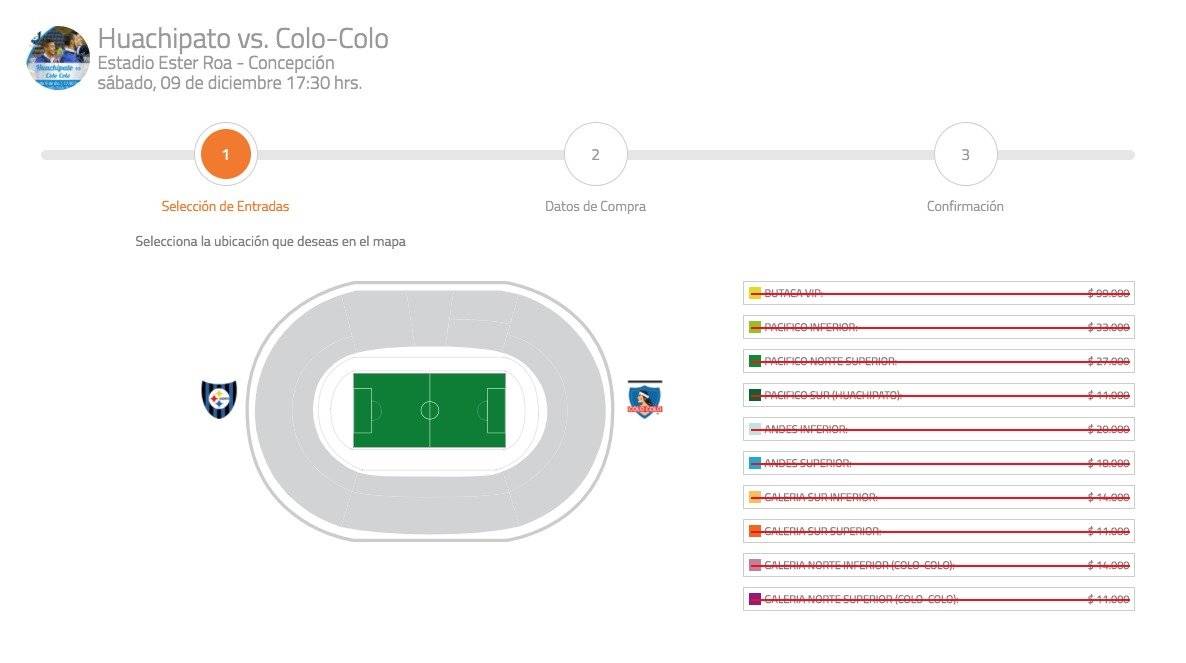Go to step 3 Confirmación circle

tap(965, 154)
